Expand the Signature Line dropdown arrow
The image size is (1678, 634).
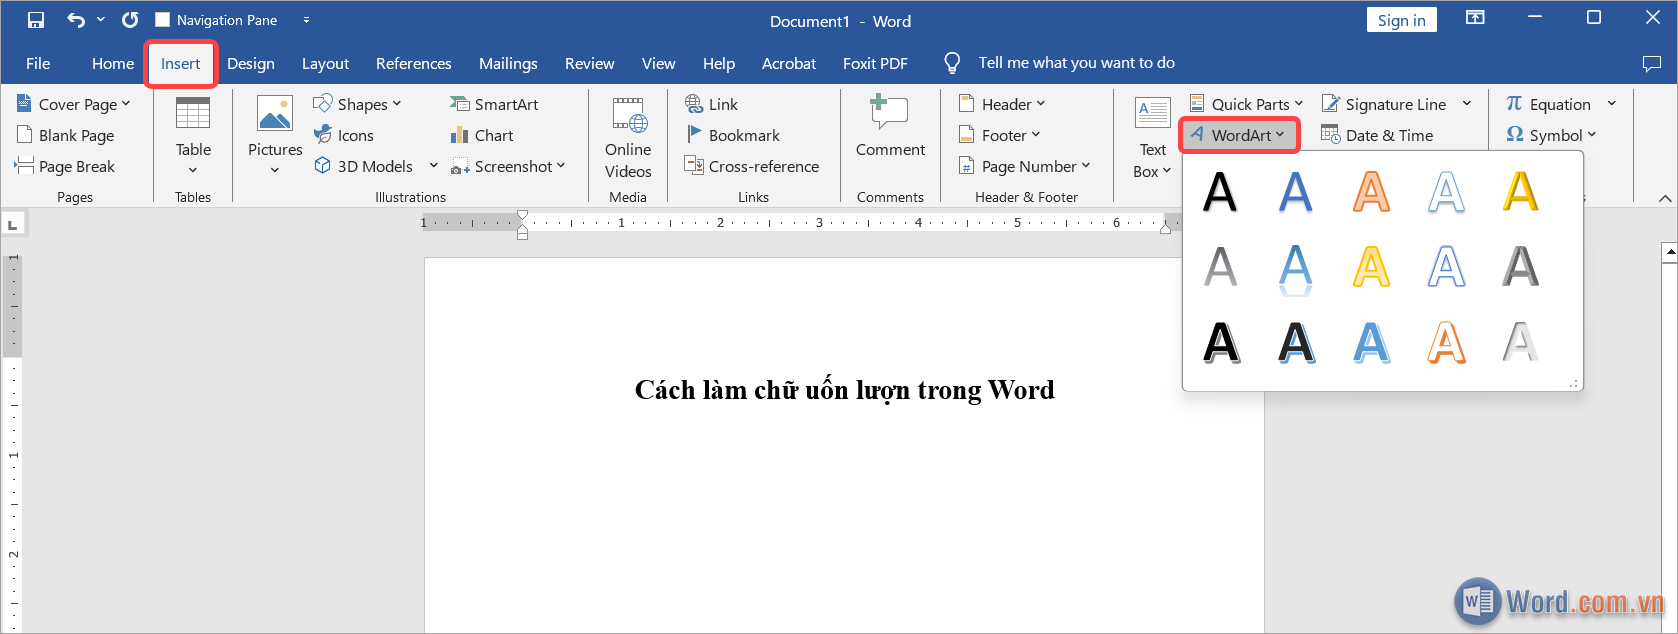1467,104
